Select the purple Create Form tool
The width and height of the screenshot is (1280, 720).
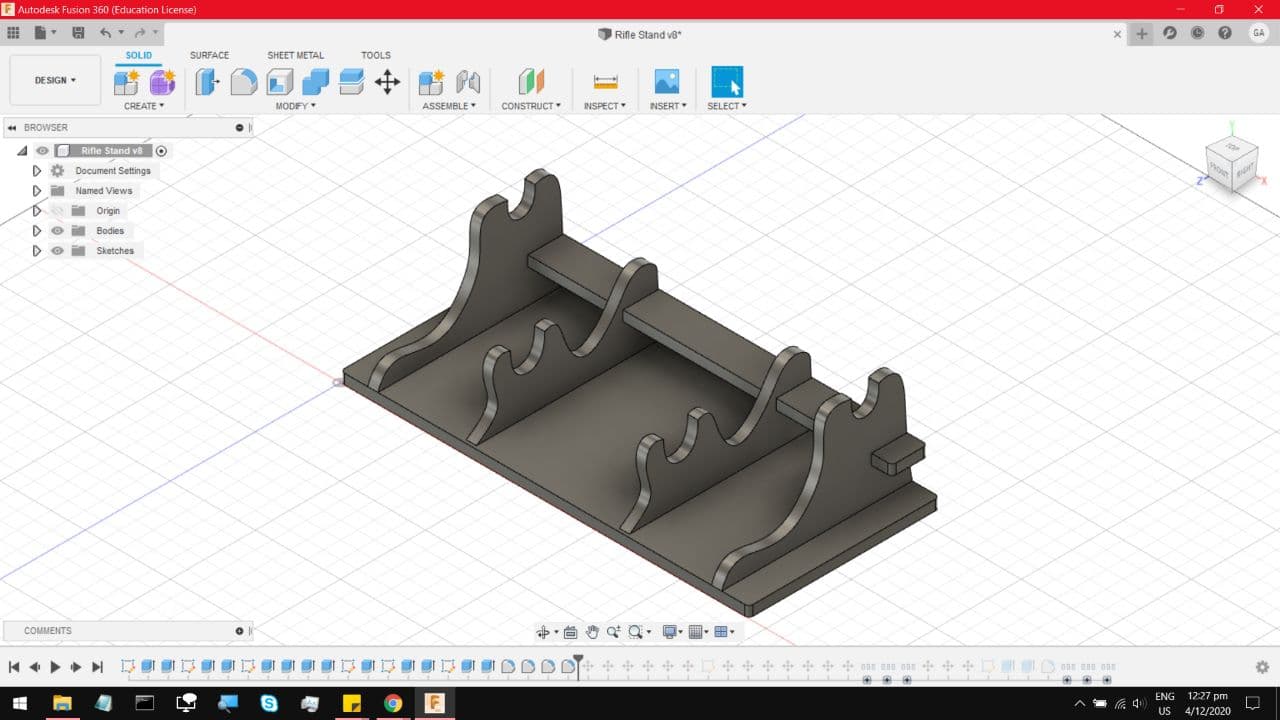[x=162, y=82]
